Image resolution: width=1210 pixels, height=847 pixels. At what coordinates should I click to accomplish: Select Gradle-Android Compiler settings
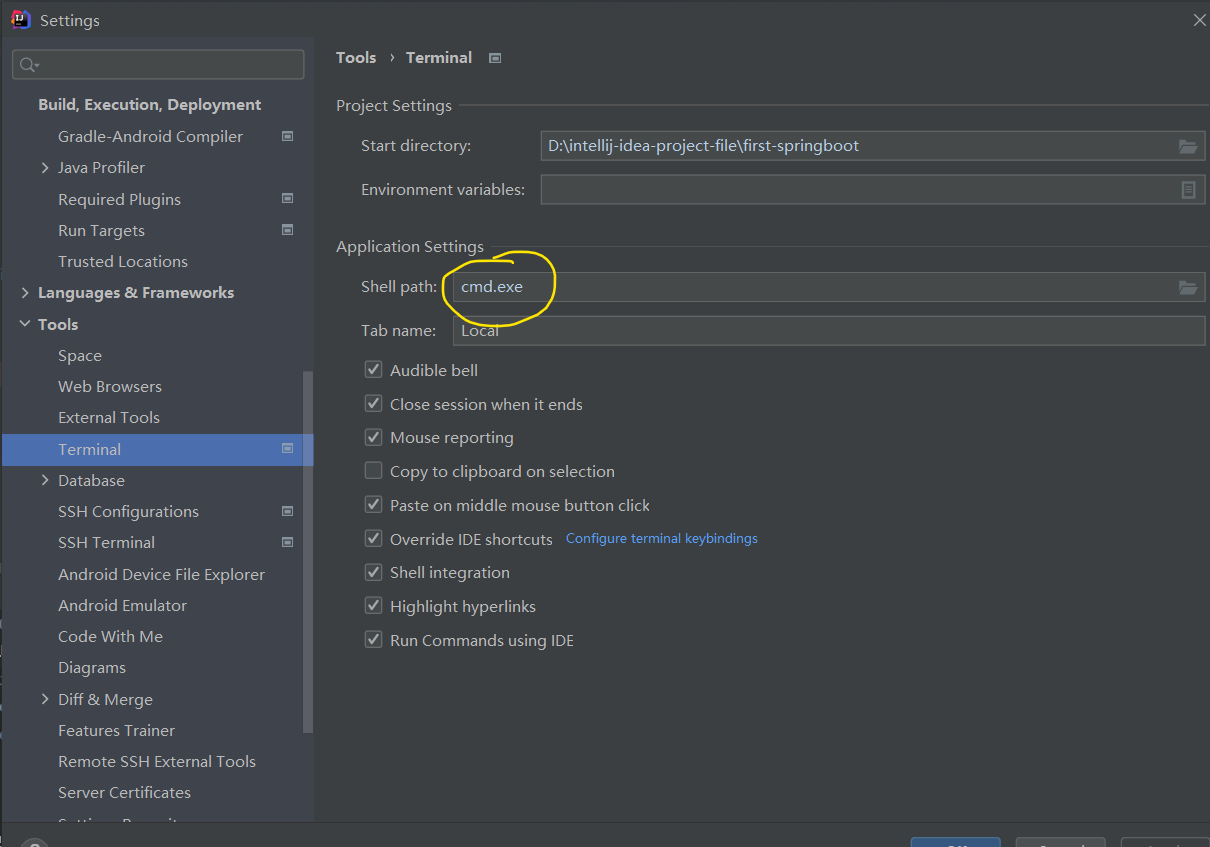point(150,136)
